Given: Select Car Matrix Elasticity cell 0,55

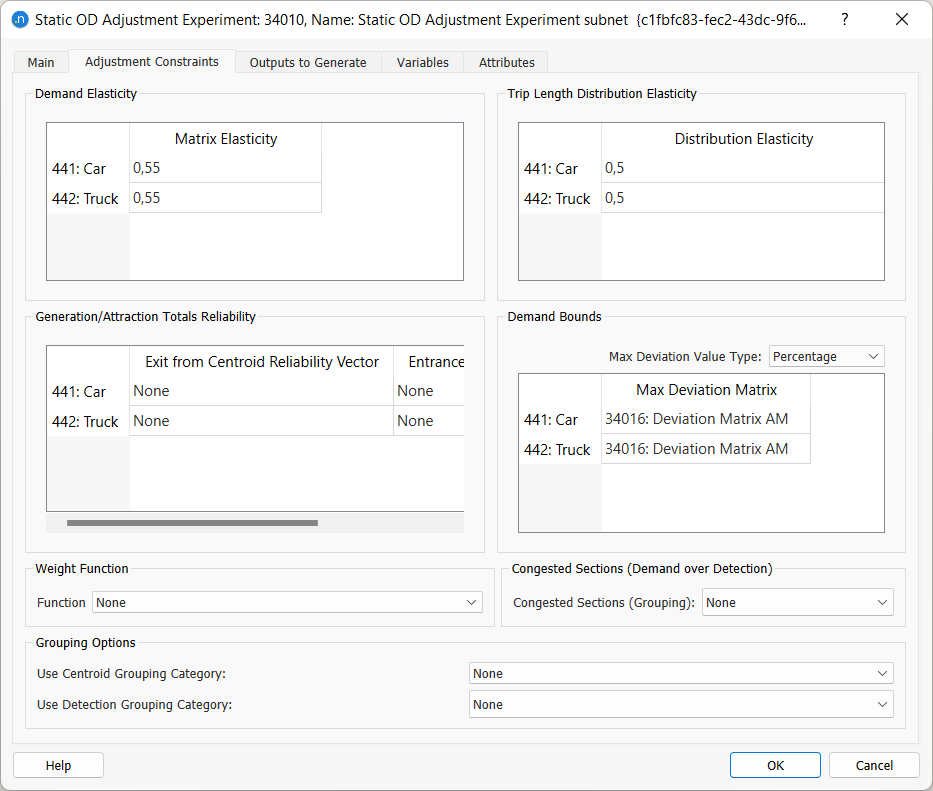Looking at the screenshot, I should (225, 168).
